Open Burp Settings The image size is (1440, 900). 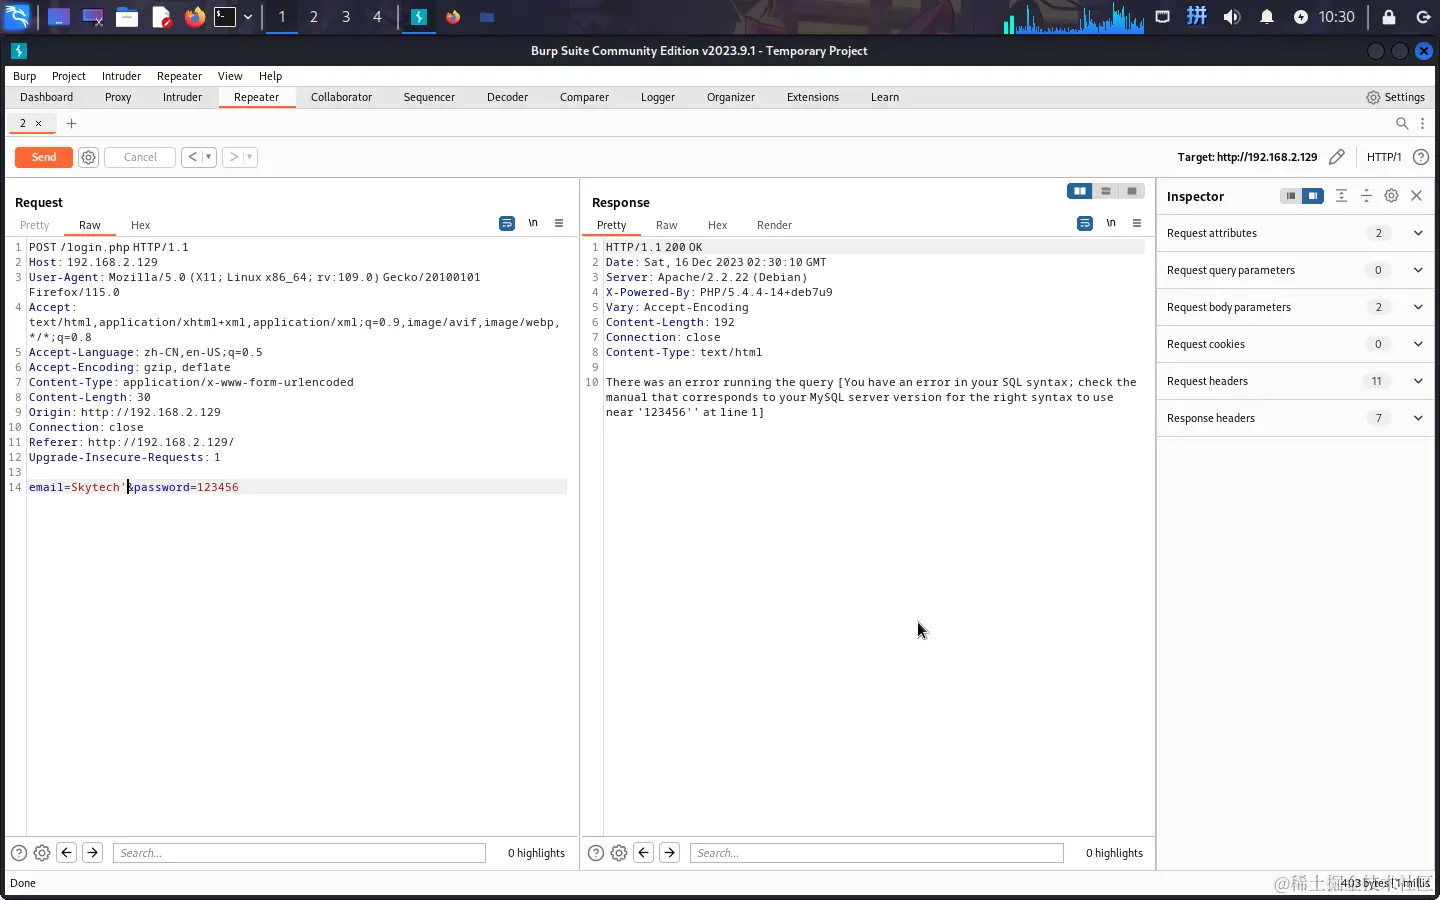(x=1396, y=97)
